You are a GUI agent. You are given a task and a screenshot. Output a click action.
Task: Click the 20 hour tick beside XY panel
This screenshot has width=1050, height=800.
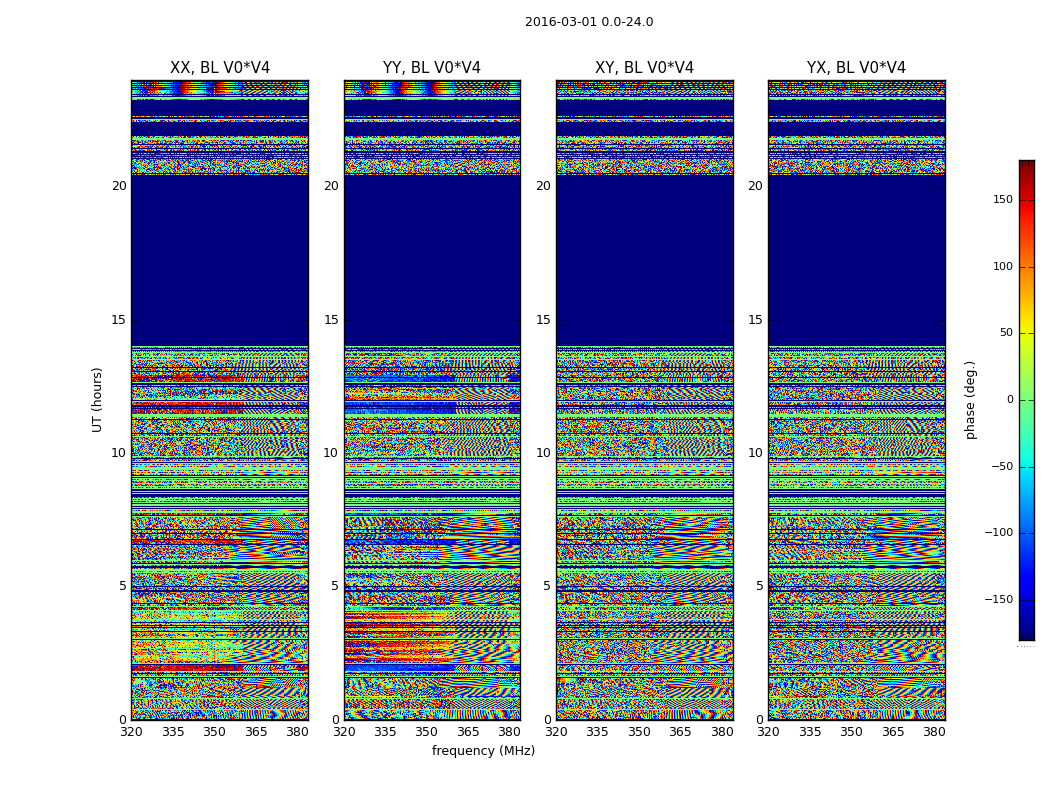click(543, 186)
